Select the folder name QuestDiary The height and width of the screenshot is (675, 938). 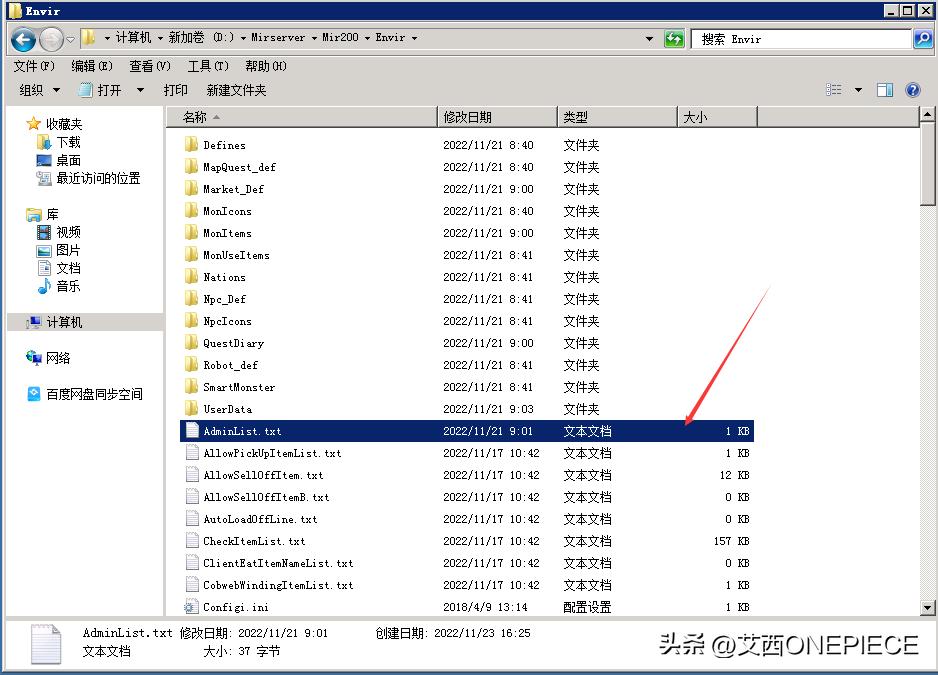(233, 343)
